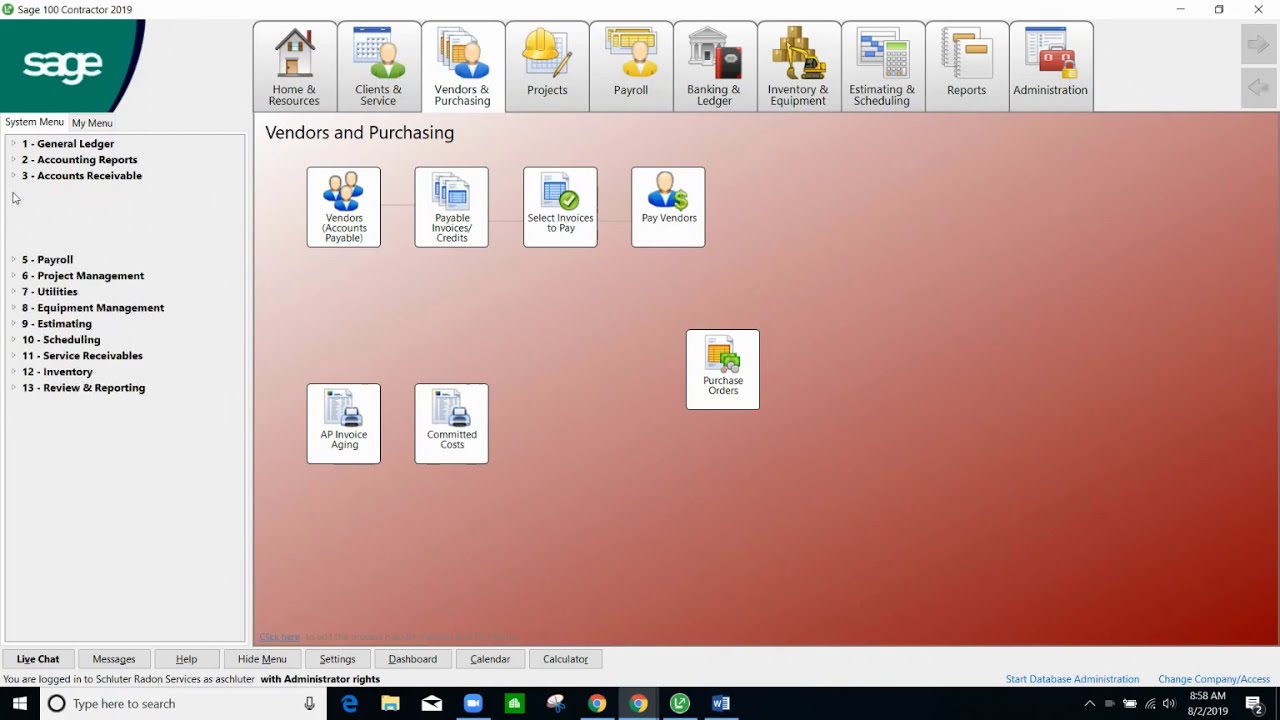Switch to Clients & Service section
The width and height of the screenshot is (1280, 720).
(378, 67)
